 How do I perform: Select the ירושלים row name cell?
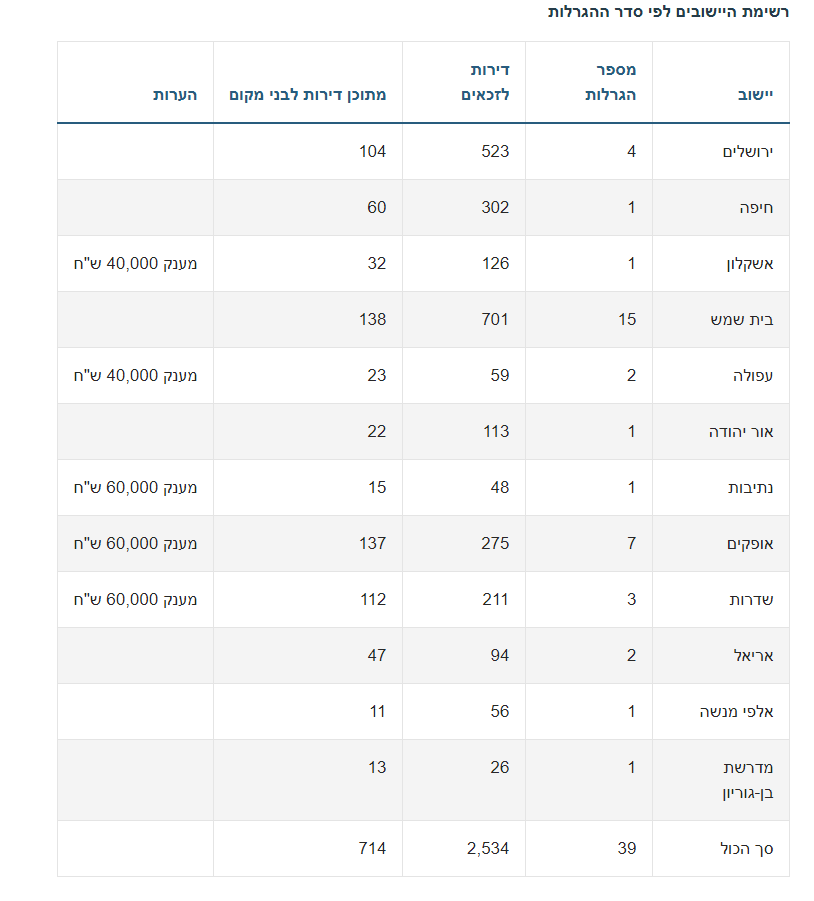pyautogui.click(x=749, y=152)
